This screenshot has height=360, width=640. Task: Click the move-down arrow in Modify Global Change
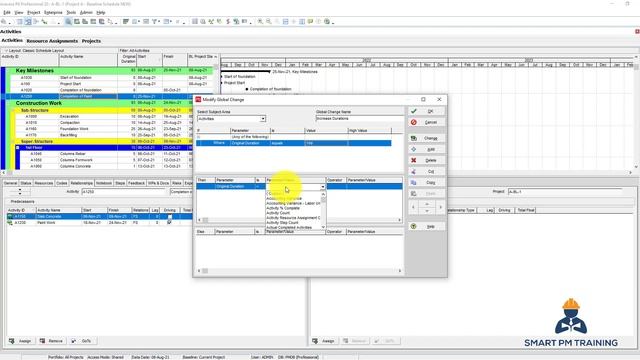pos(427,211)
